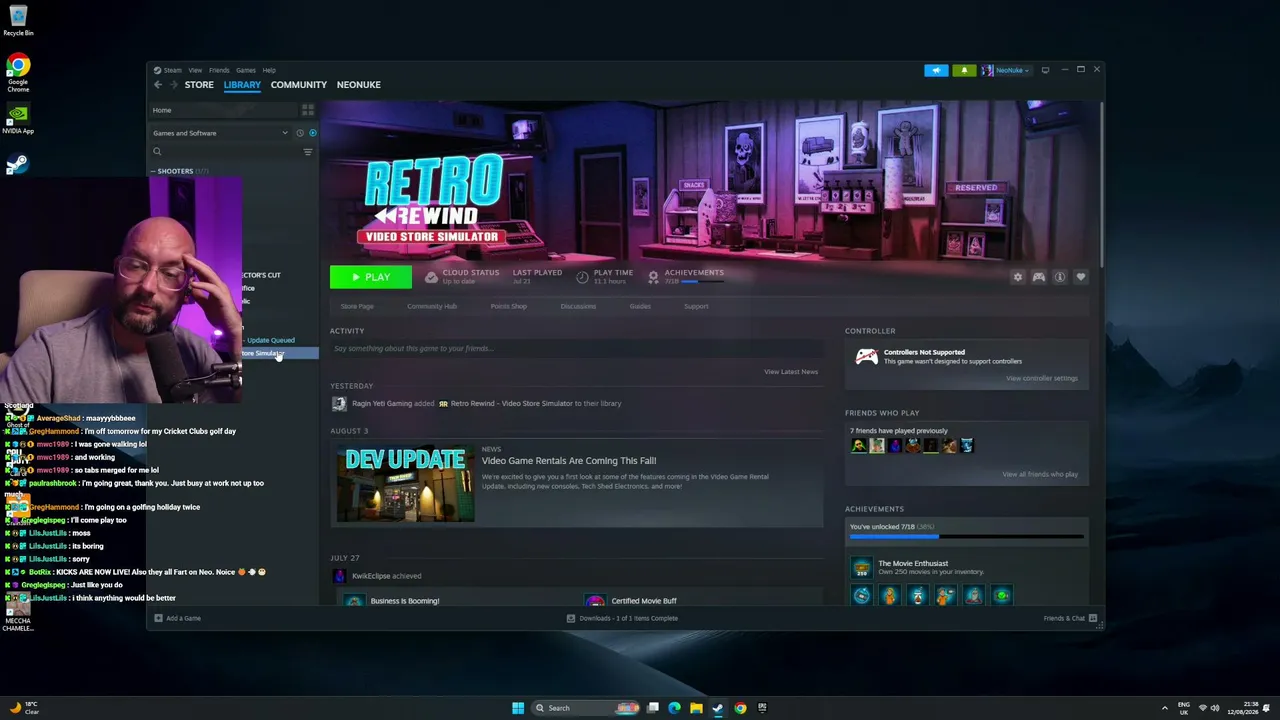
Task: Switch to the LIBRARY tab
Action: point(242,85)
